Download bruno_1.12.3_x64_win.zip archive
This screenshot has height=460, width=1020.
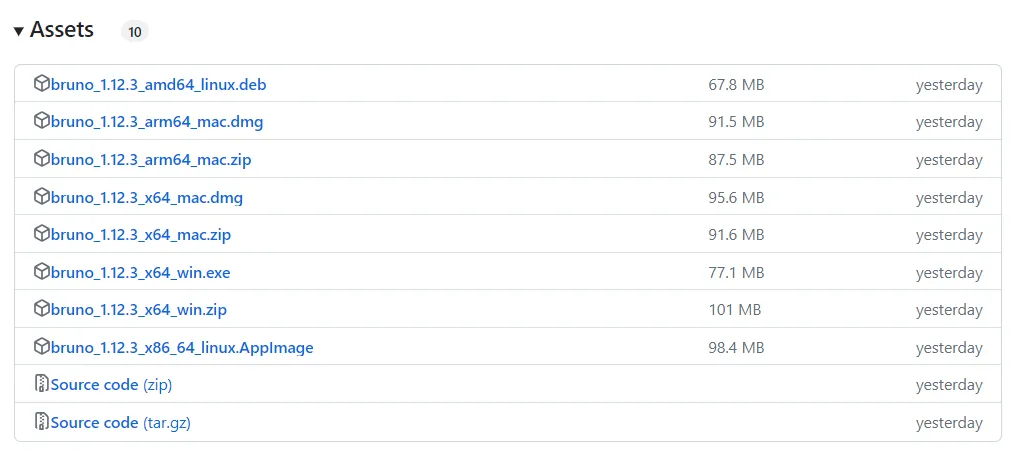point(139,310)
